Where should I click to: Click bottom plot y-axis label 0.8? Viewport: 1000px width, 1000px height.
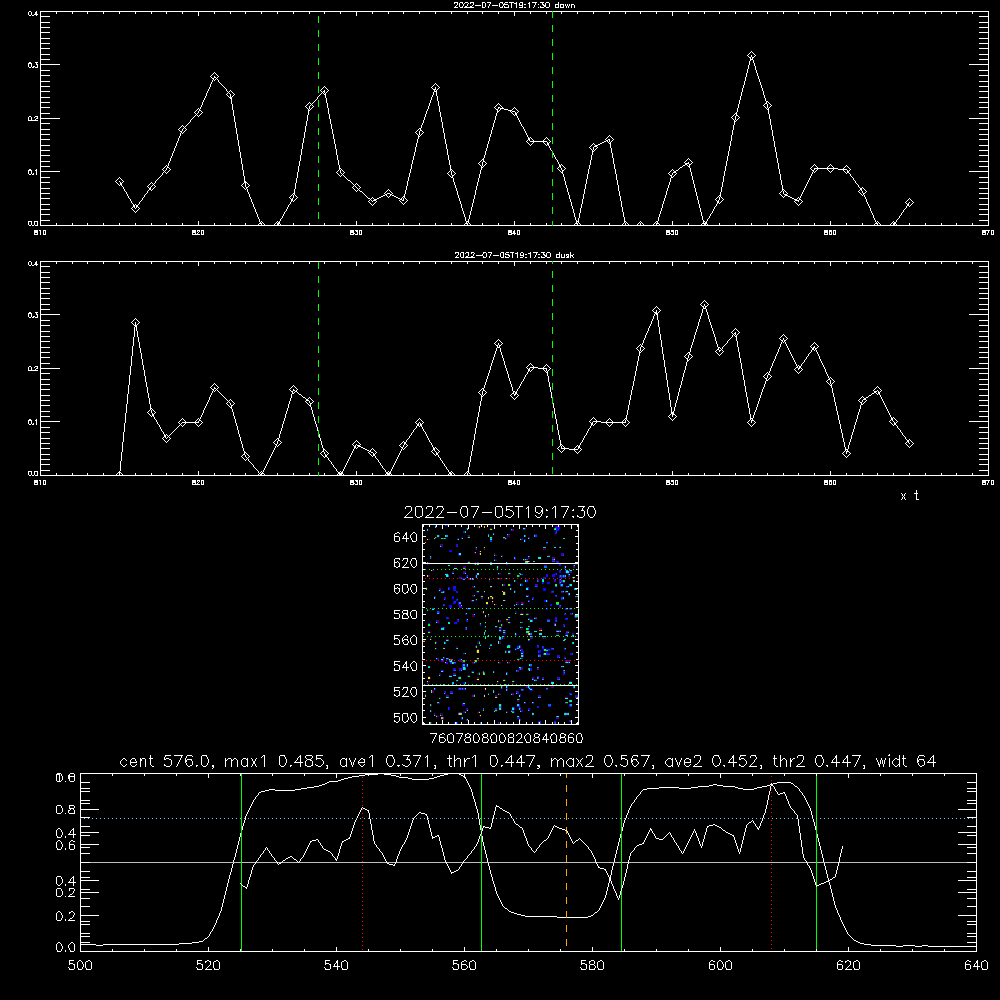coord(66,809)
